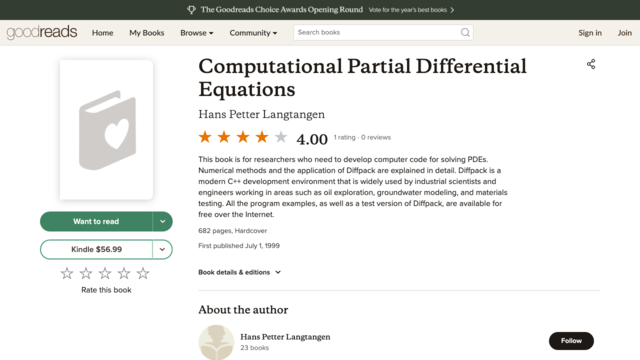Click Vote for the year's best books
The height and width of the screenshot is (360, 640).
coord(408,10)
